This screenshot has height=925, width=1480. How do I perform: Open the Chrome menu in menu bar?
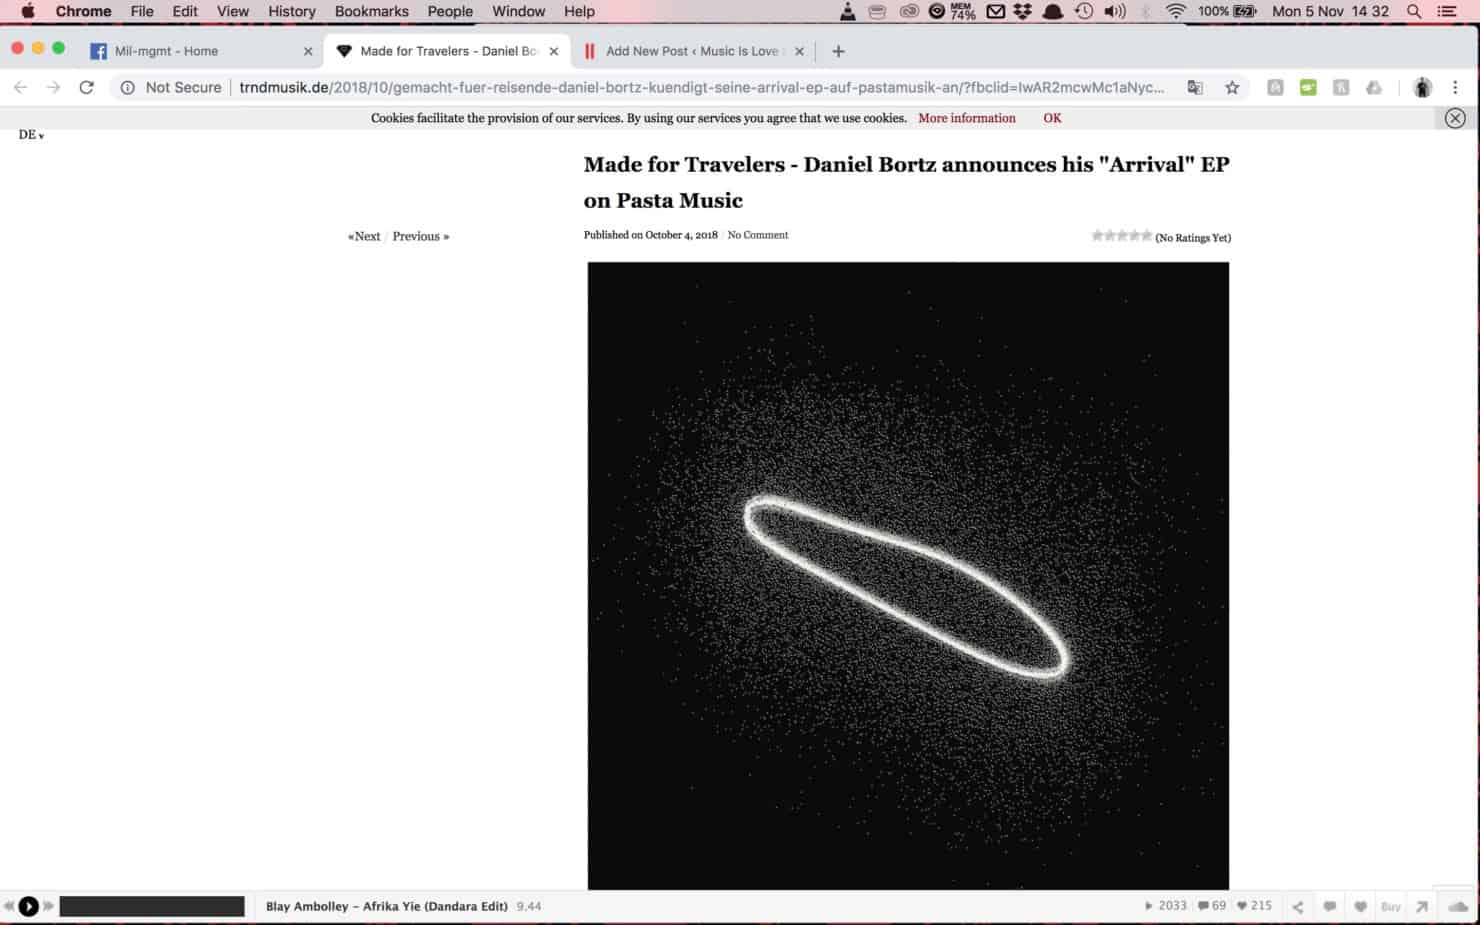coord(83,11)
